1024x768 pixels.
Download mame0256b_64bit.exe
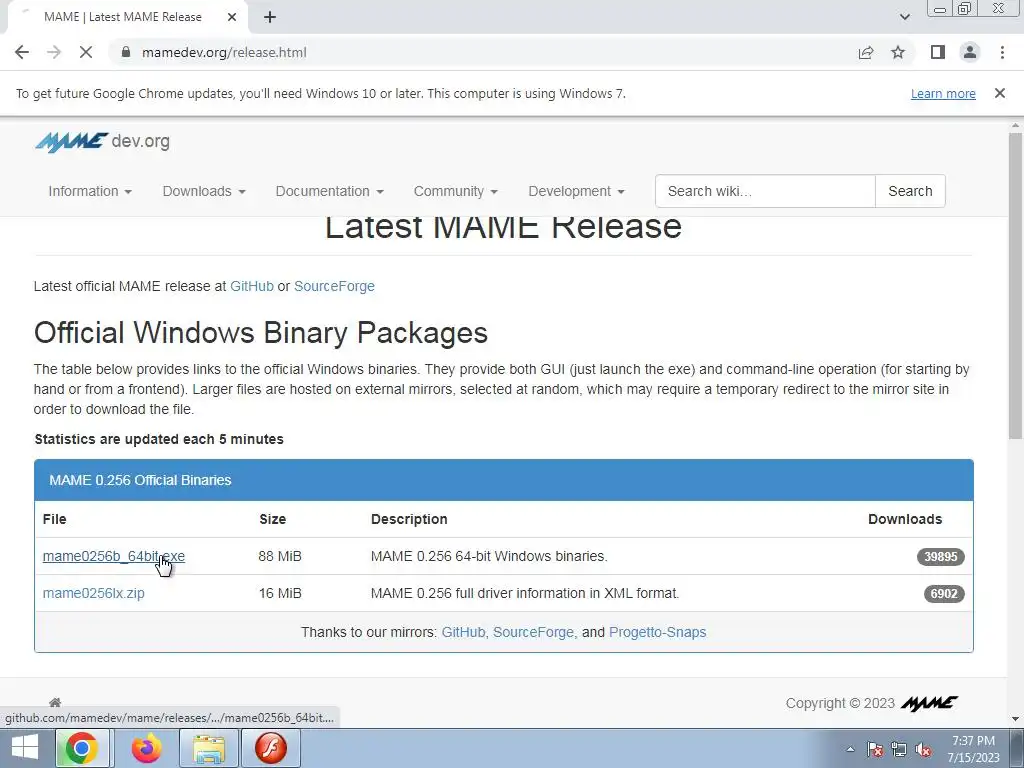(x=114, y=556)
